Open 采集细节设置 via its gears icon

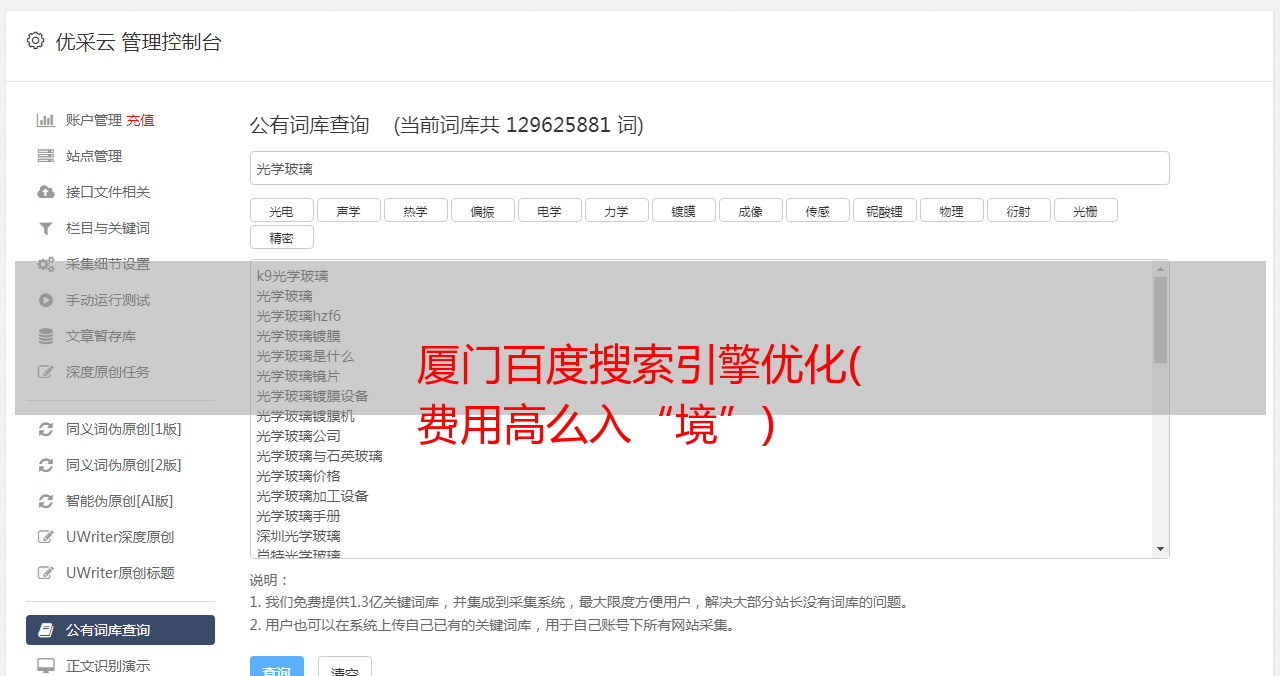click(x=46, y=264)
